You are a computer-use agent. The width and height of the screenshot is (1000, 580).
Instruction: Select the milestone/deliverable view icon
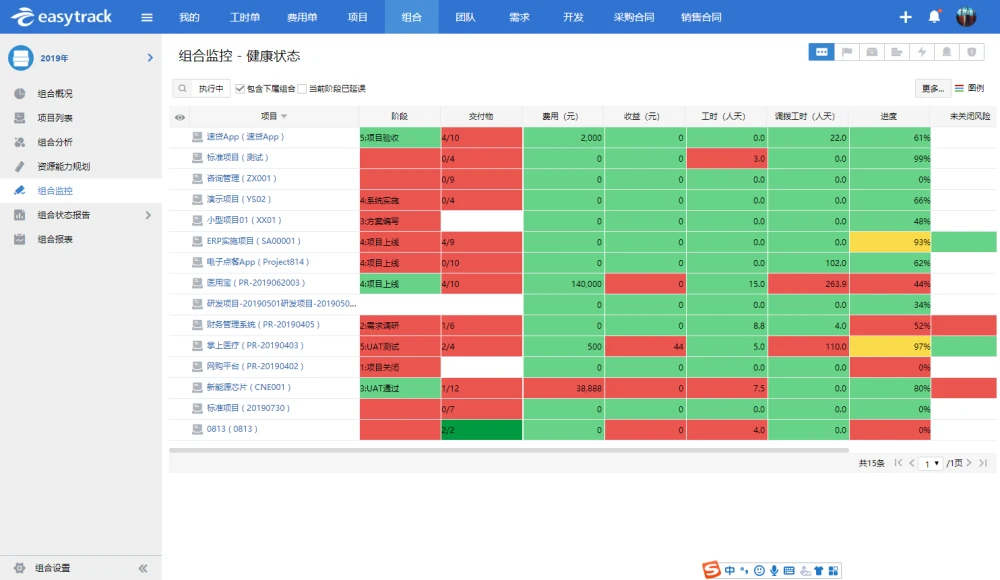pos(895,52)
